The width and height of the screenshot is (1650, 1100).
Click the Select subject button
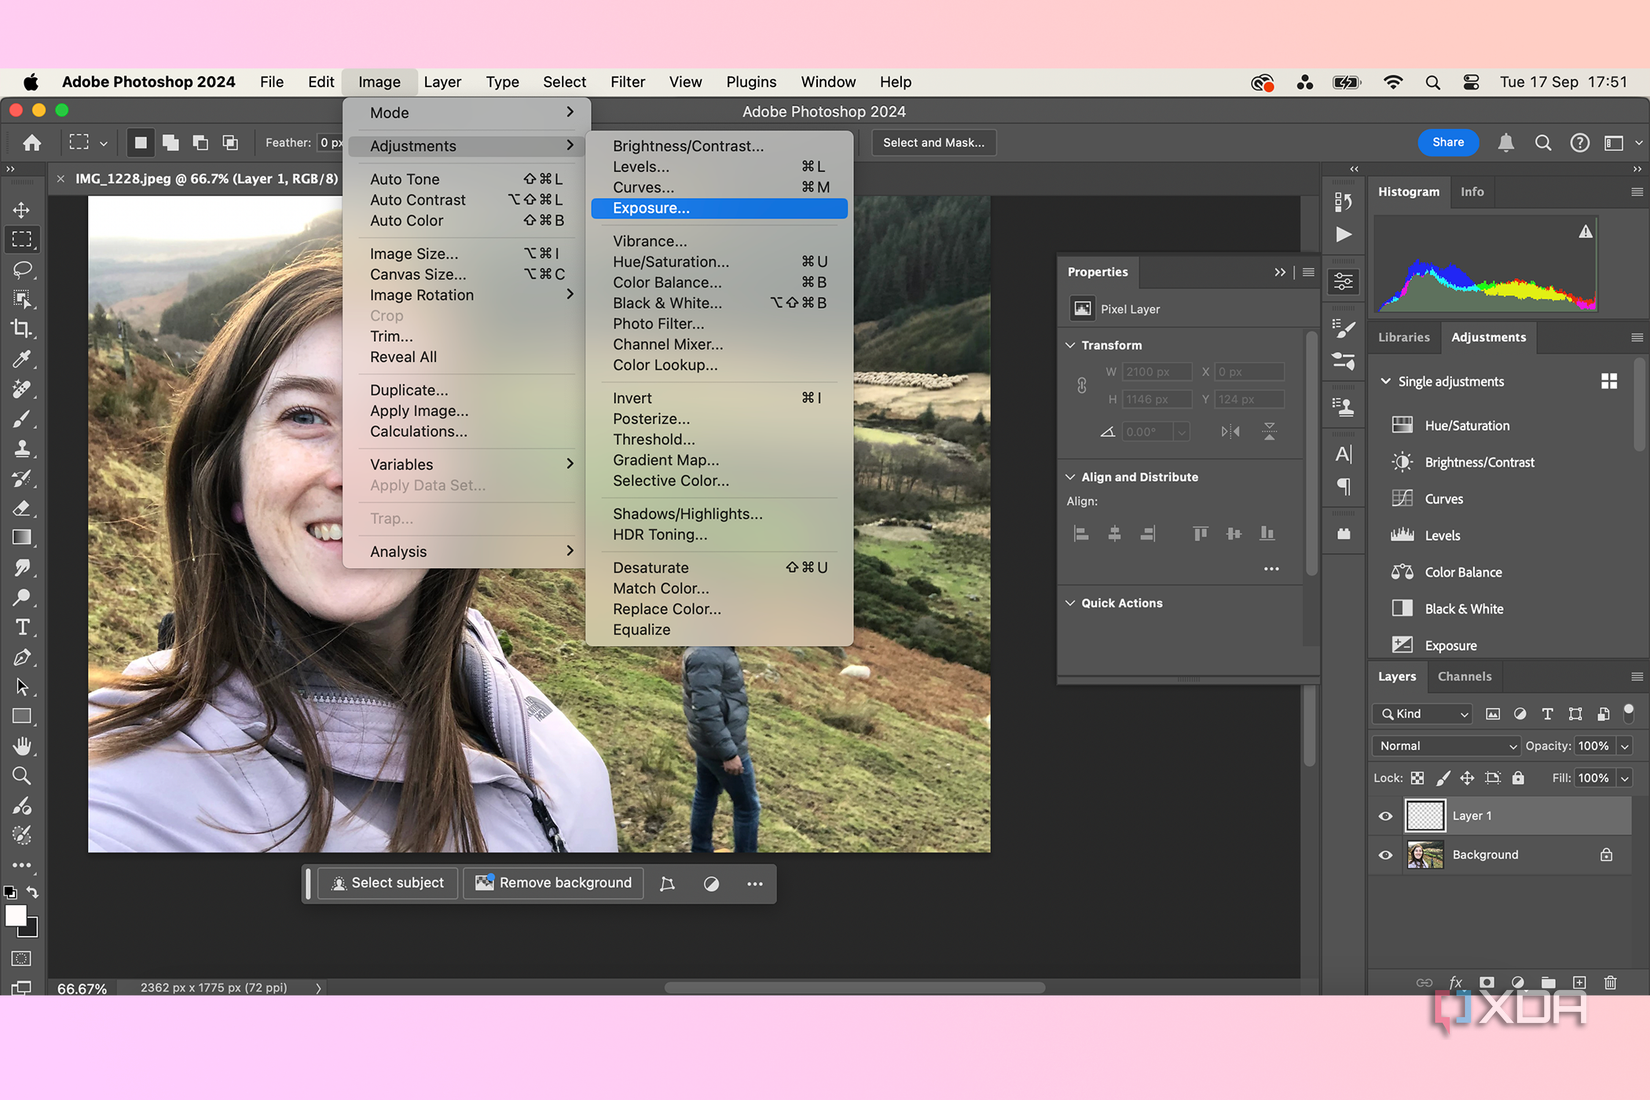click(388, 883)
